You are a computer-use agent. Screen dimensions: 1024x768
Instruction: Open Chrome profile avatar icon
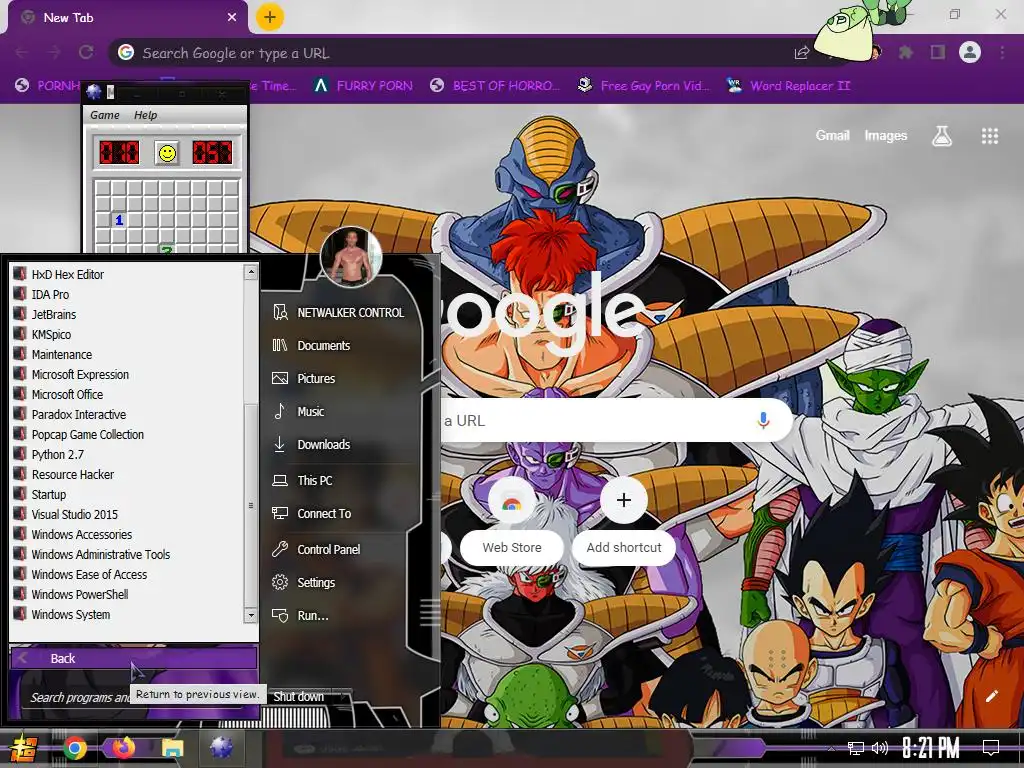click(970, 52)
